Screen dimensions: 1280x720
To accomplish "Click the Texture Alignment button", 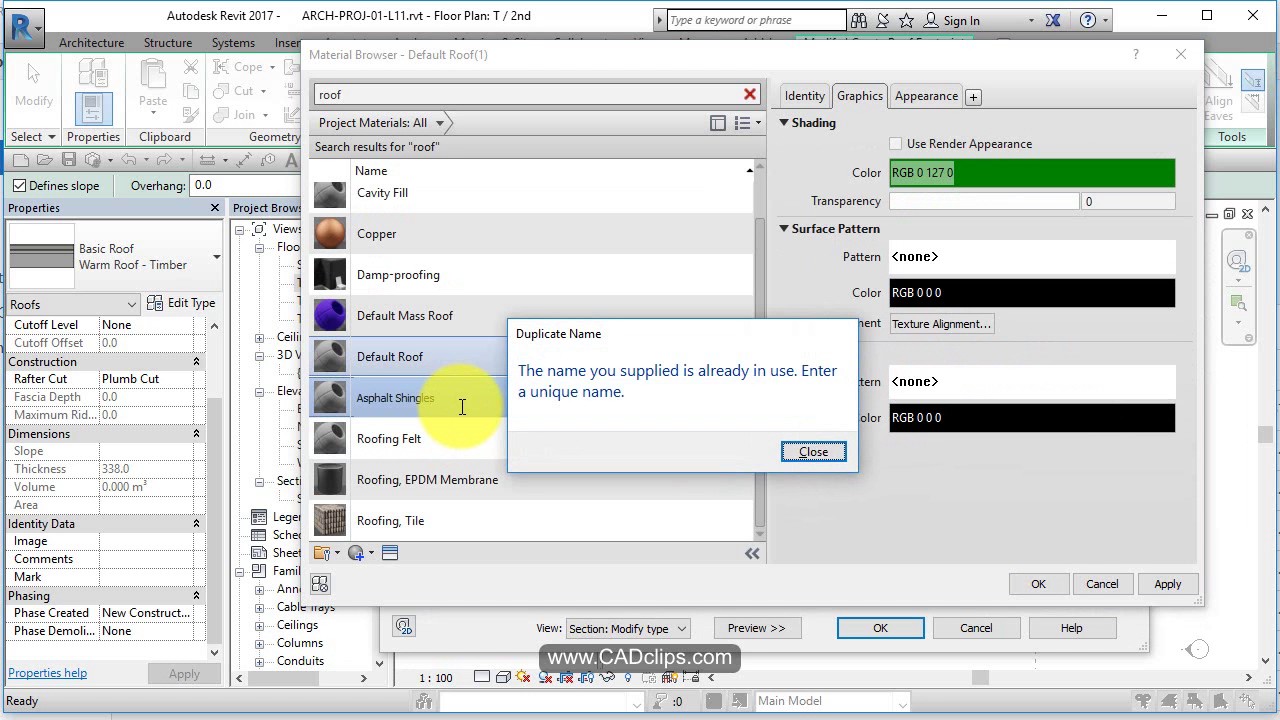I will pos(940,324).
